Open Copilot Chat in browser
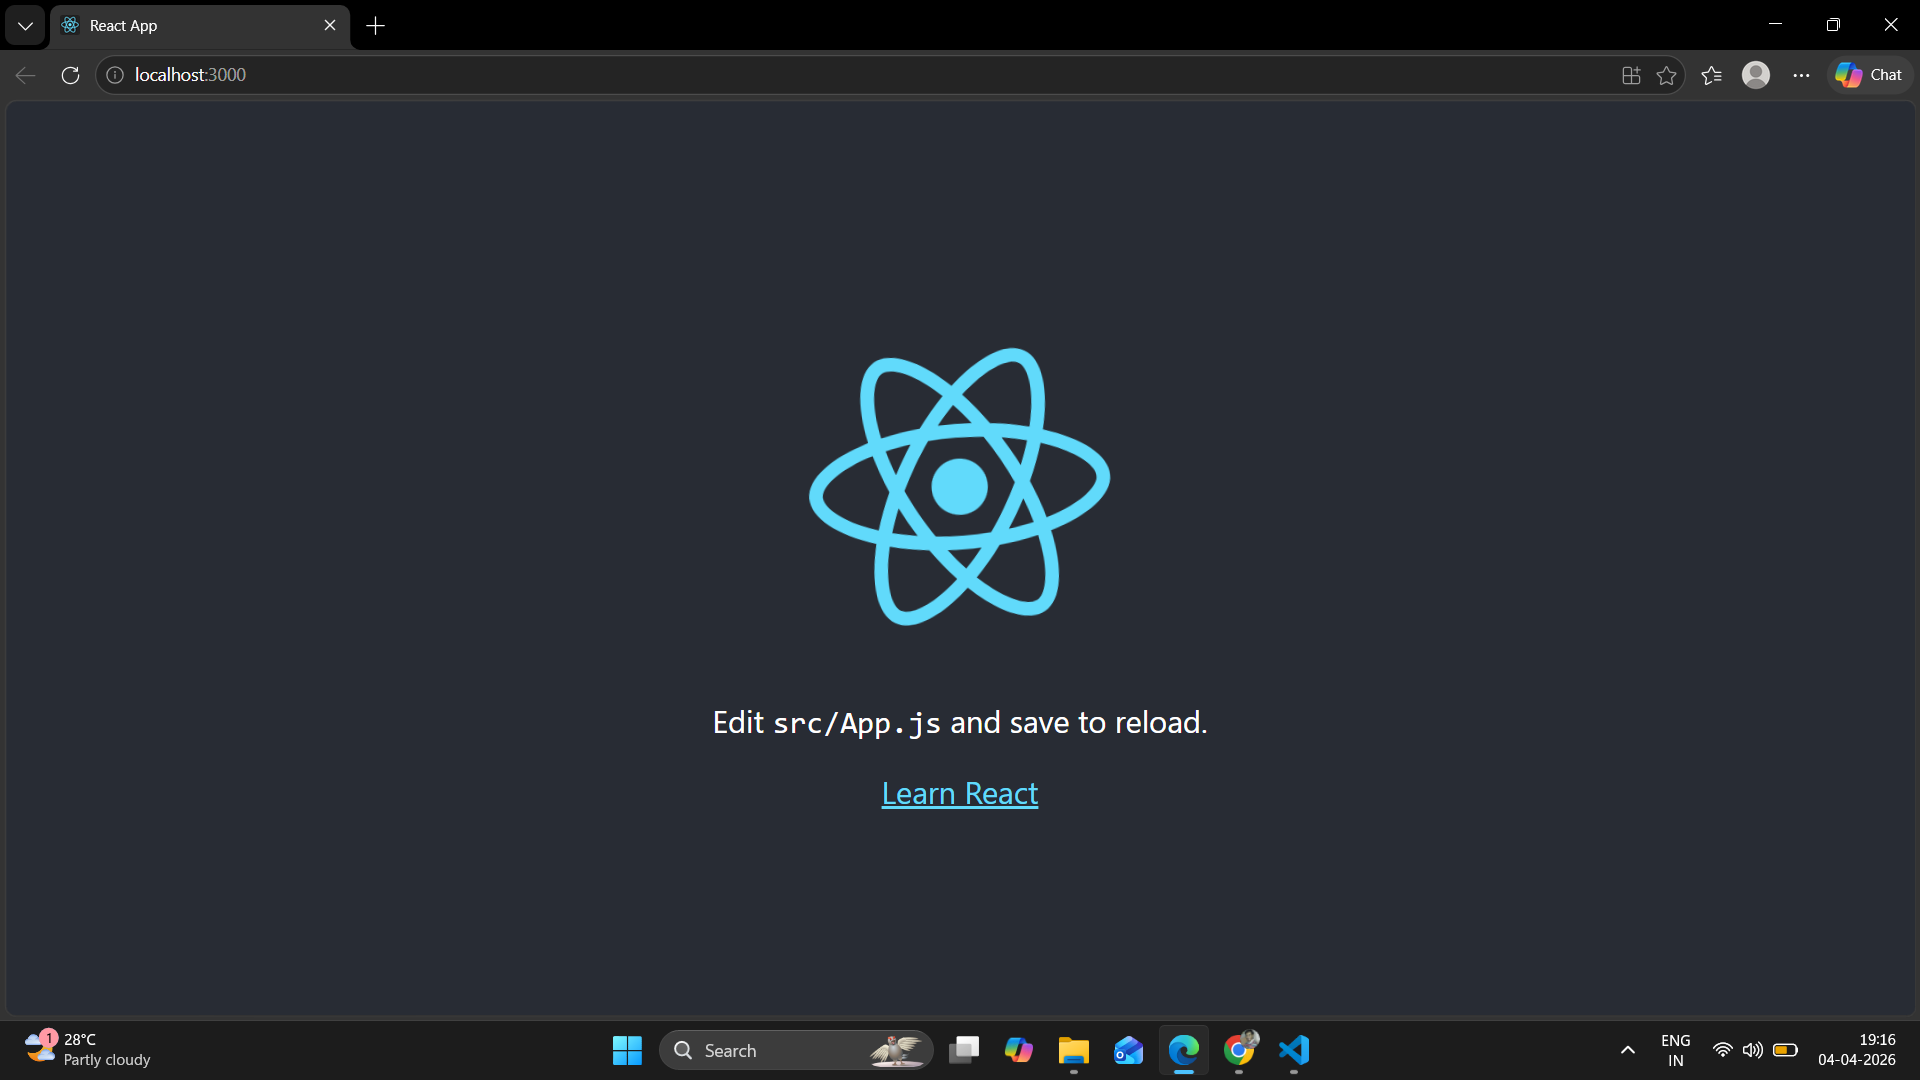The image size is (1920, 1080). pyautogui.click(x=1869, y=75)
